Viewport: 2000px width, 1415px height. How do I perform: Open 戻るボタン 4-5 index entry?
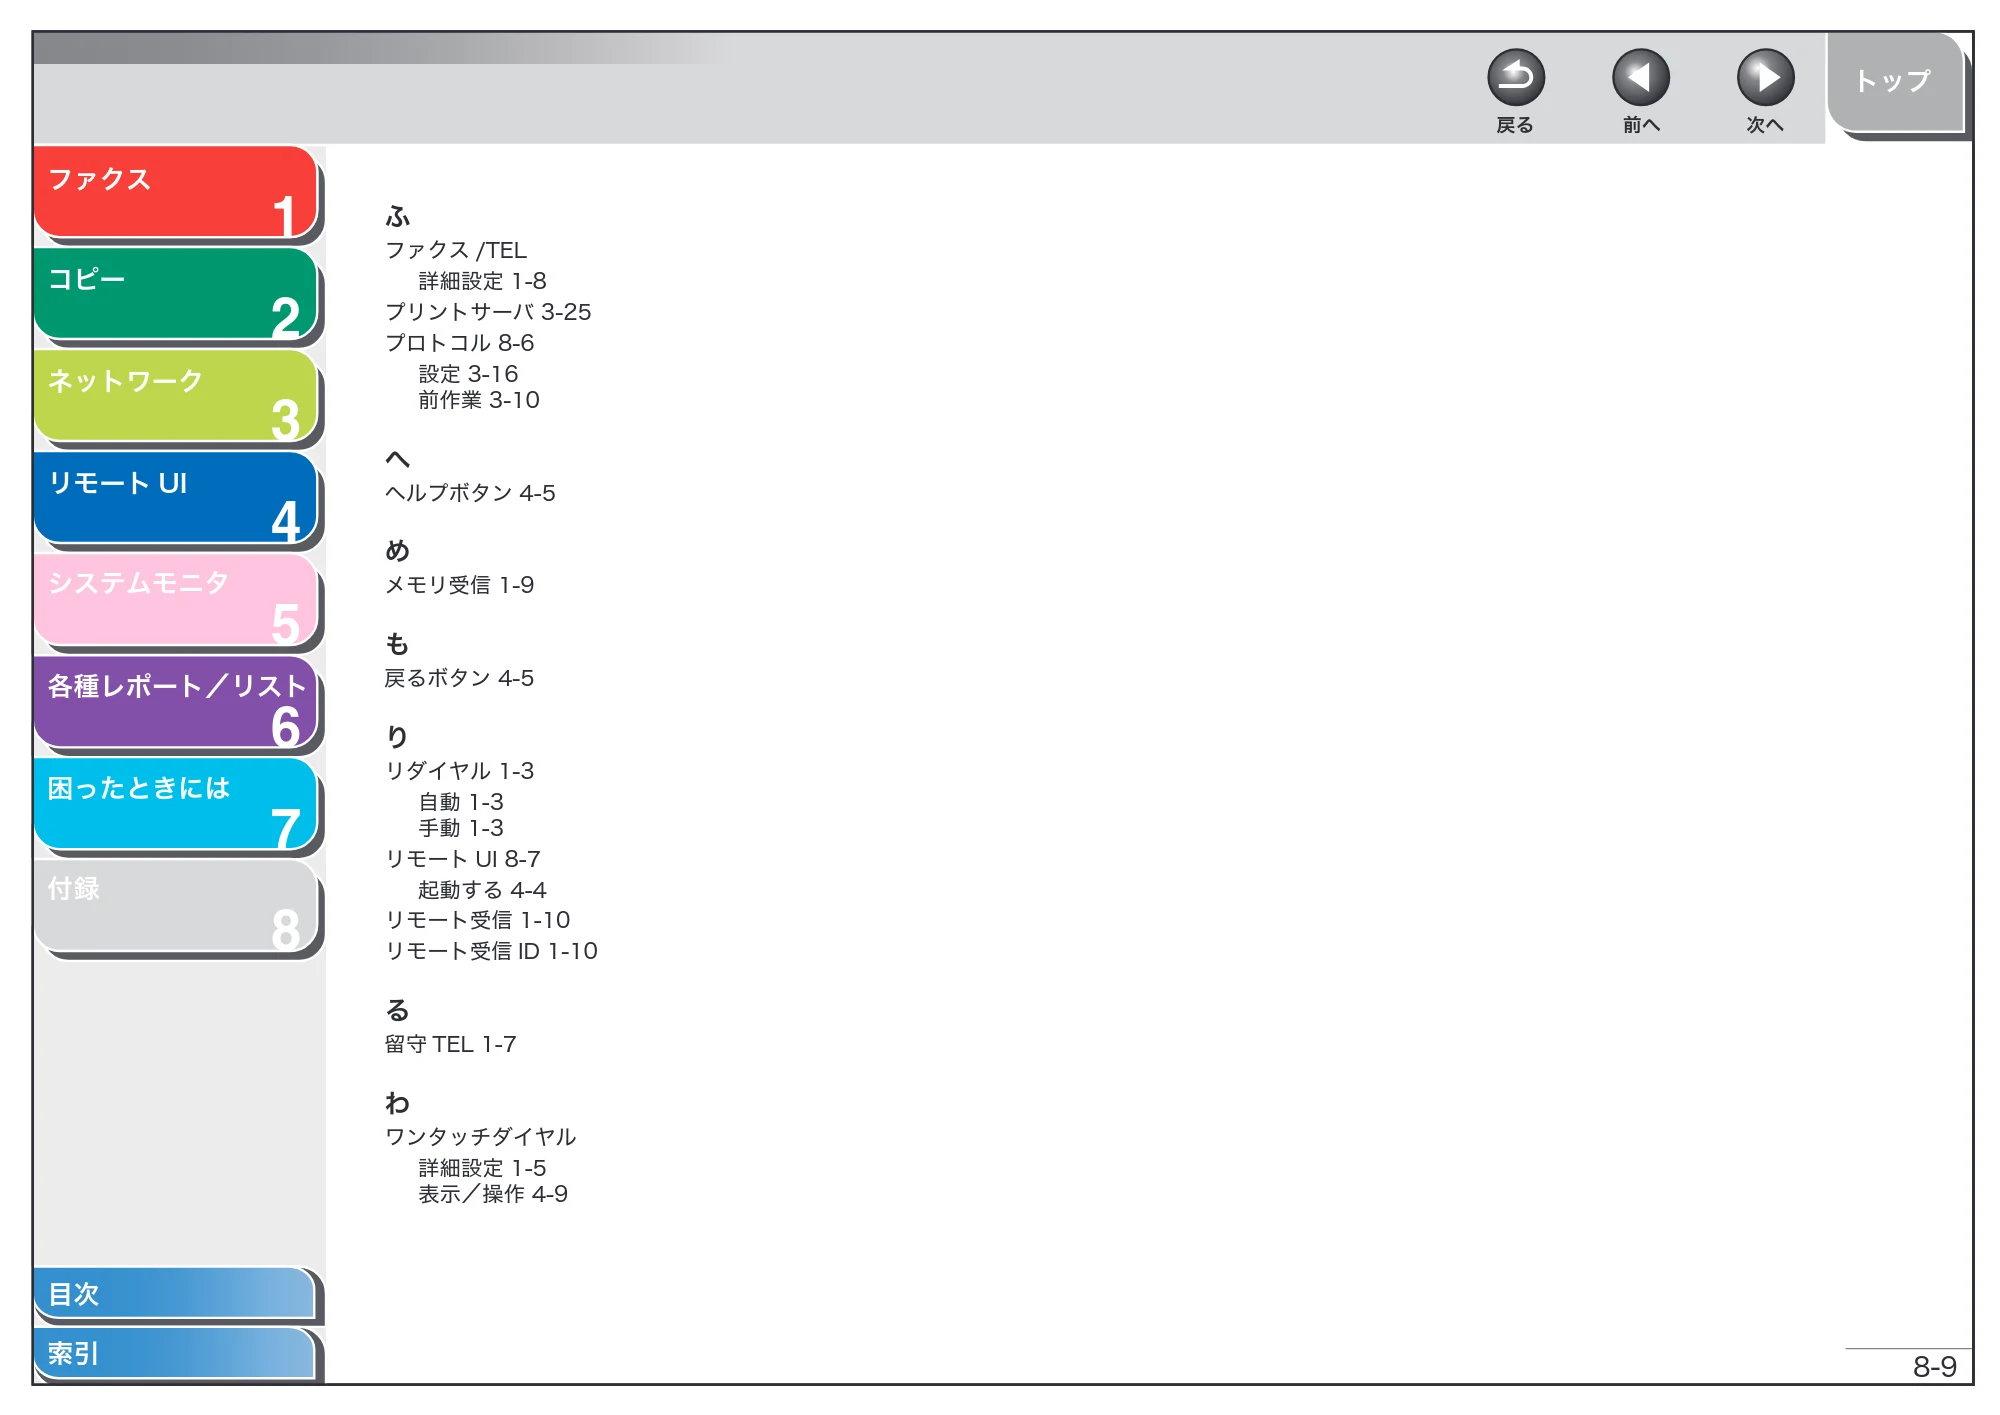click(x=459, y=678)
